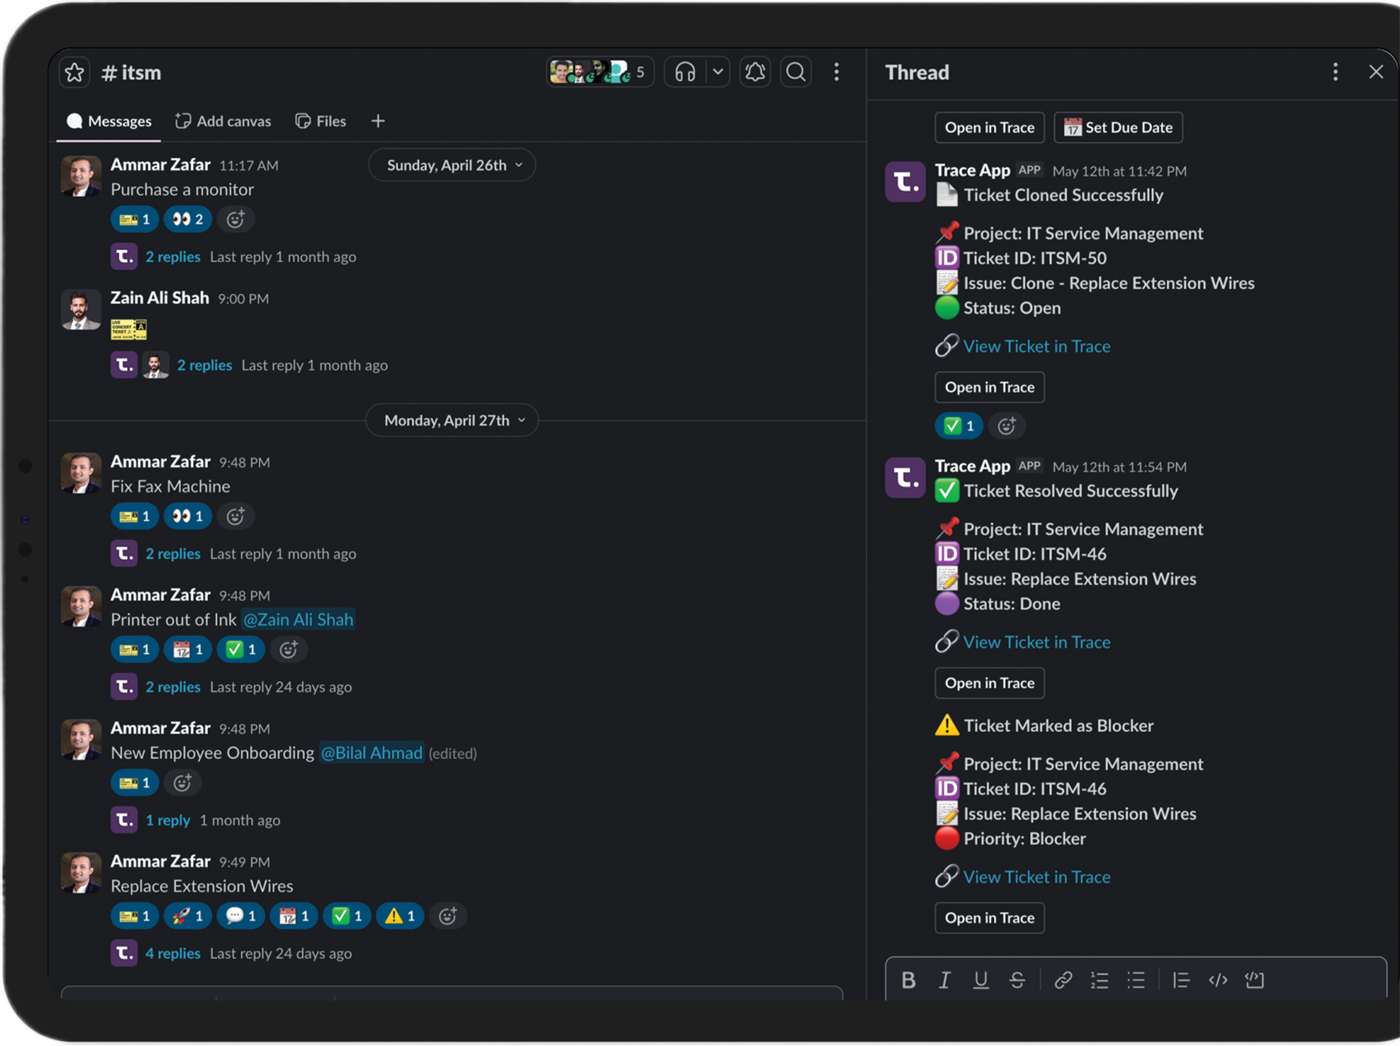The image size is (1400, 1046).
Task: Toggle warning reaction on Replace Extension Wires
Action: click(400, 915)
